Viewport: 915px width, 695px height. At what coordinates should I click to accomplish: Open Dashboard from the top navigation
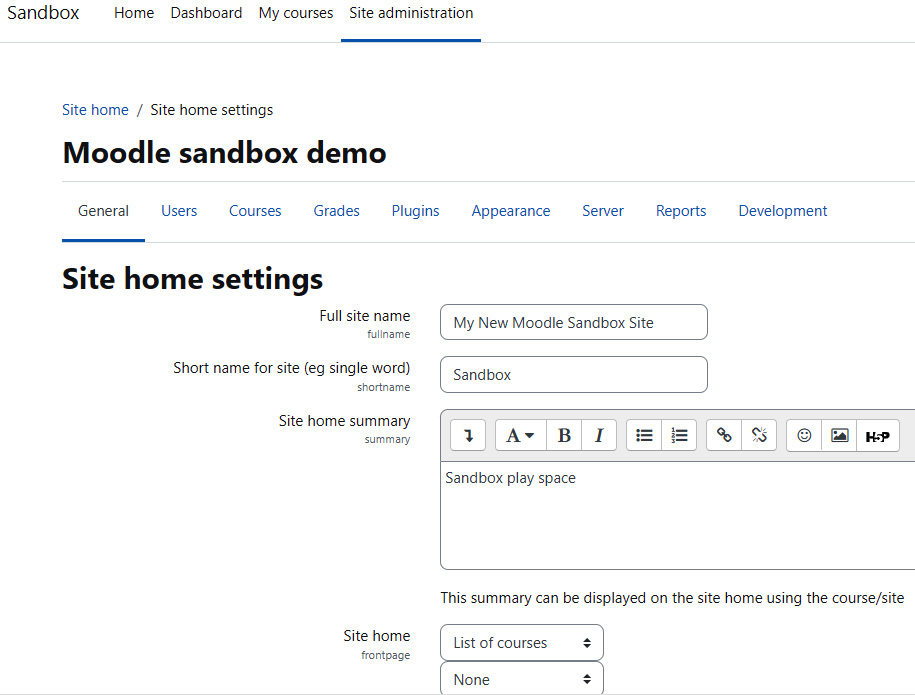coord(206,13)
